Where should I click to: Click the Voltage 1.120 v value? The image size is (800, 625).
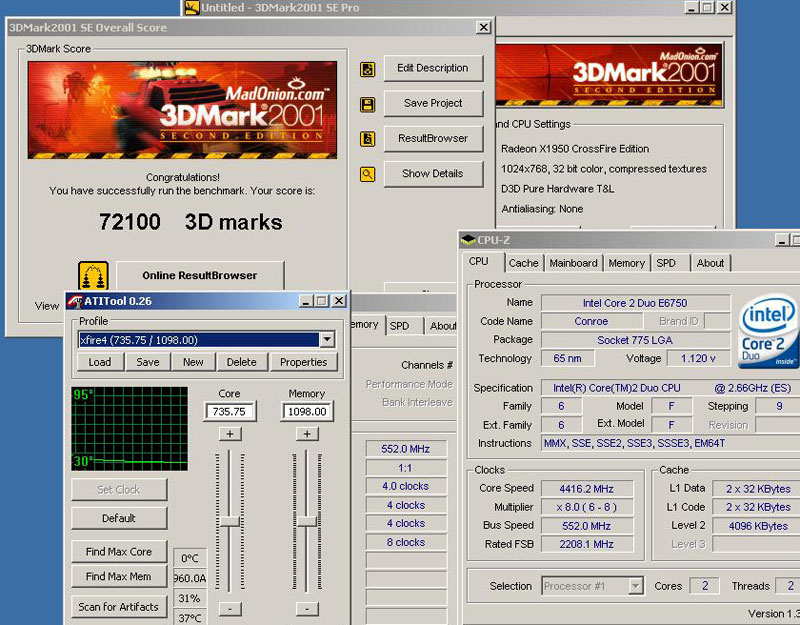698,358
